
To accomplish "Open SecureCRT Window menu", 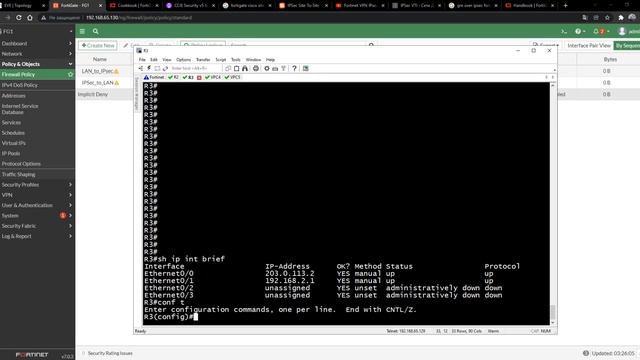I will (x=253, y=60).
